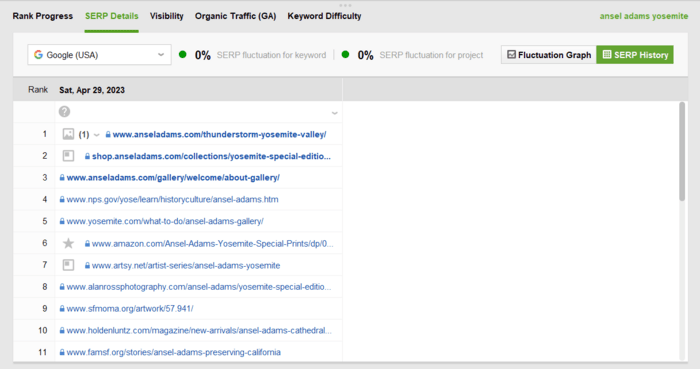
Task: Open the yosemite.com ansel-adams-gallery link
Action: point(165,221)
